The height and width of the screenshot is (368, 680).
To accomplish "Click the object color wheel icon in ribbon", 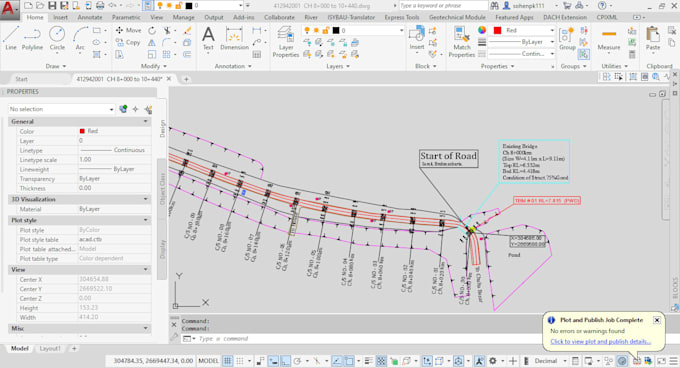I will (x=482, y=30).
